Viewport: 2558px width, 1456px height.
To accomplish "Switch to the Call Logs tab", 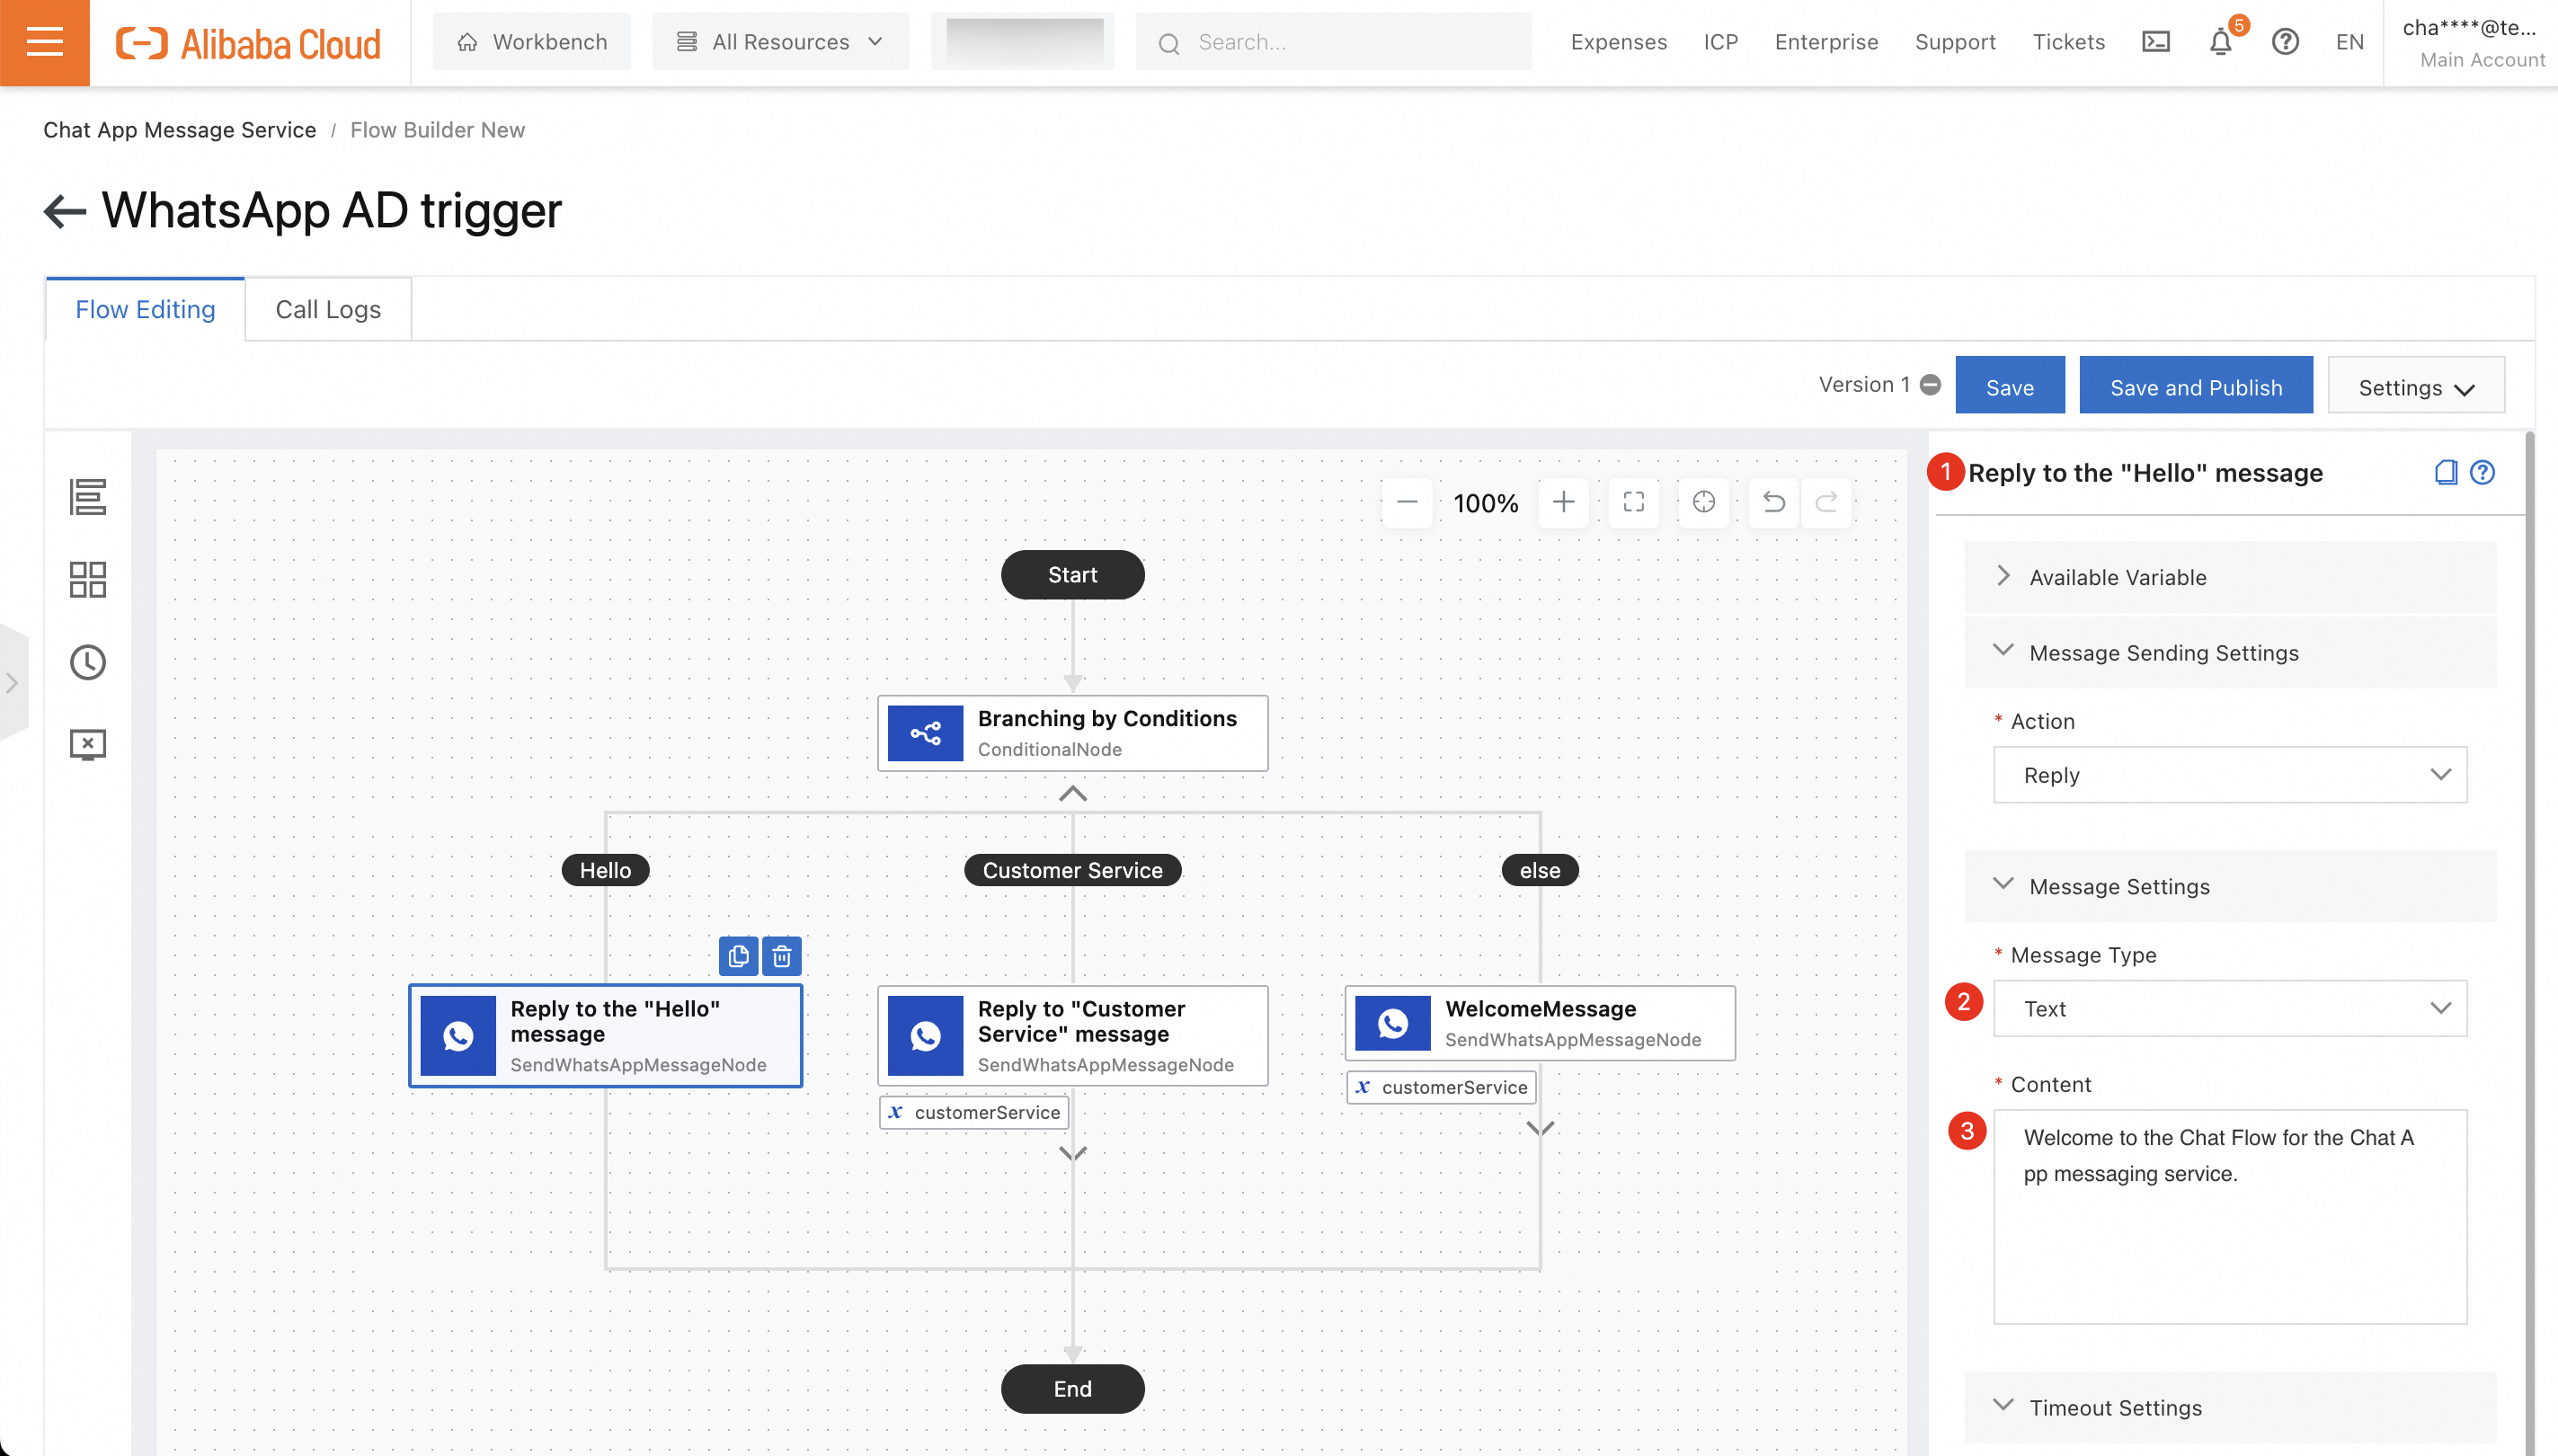I will [328, 310].
